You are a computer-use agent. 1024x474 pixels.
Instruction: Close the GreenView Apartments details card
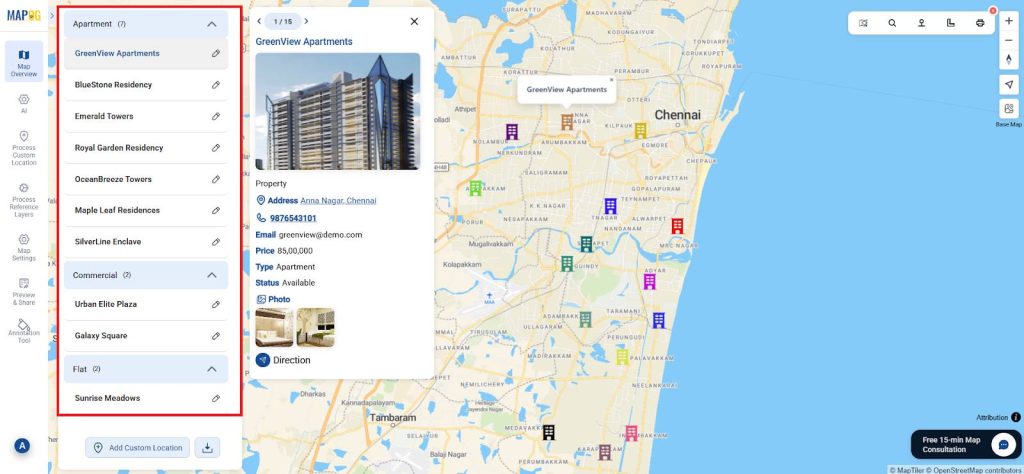tap(414, 22)
